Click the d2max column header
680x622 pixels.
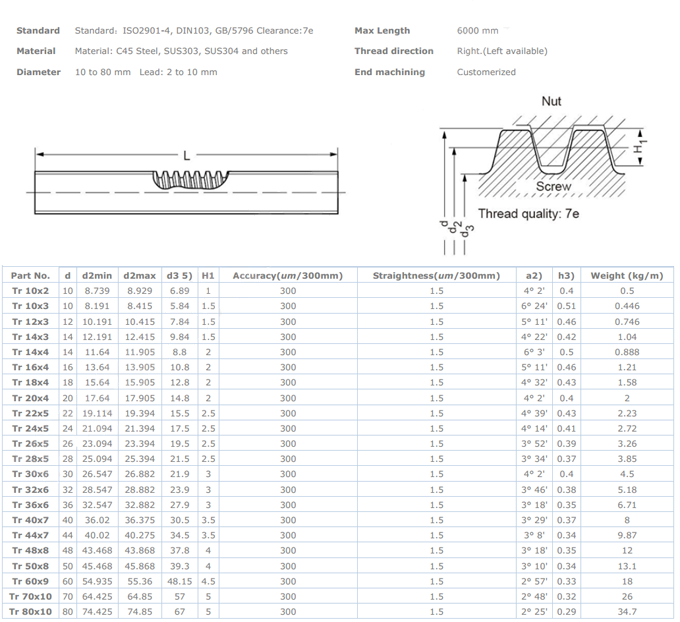pyautogui.click(x=140, y=275)
